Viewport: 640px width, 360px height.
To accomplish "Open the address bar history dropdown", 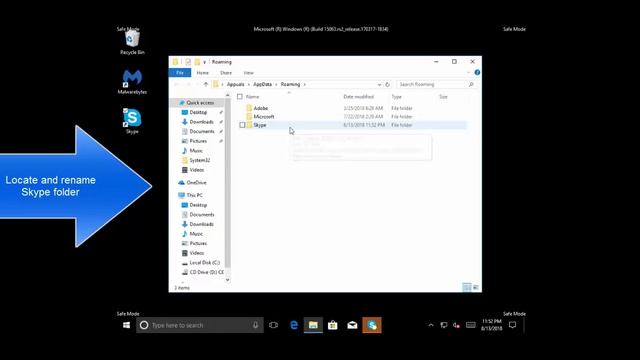I will tap(379, 84).
